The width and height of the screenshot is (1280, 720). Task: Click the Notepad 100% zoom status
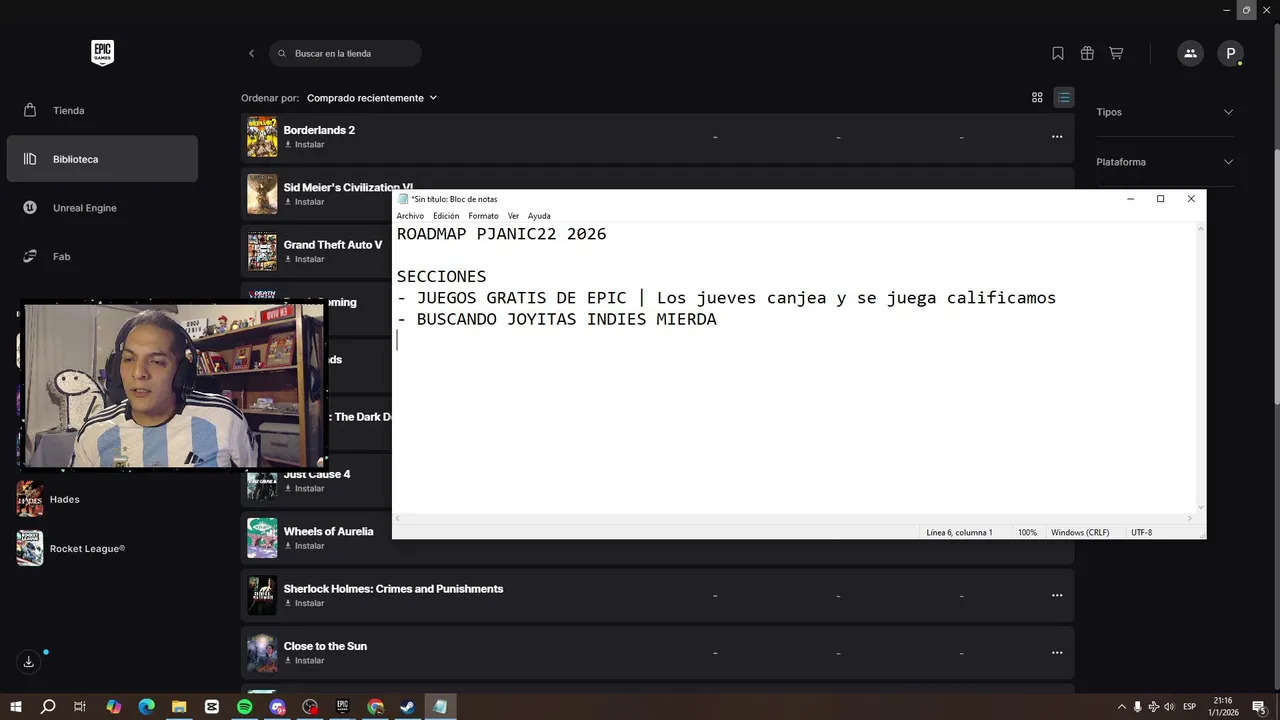click(1027, 532)
